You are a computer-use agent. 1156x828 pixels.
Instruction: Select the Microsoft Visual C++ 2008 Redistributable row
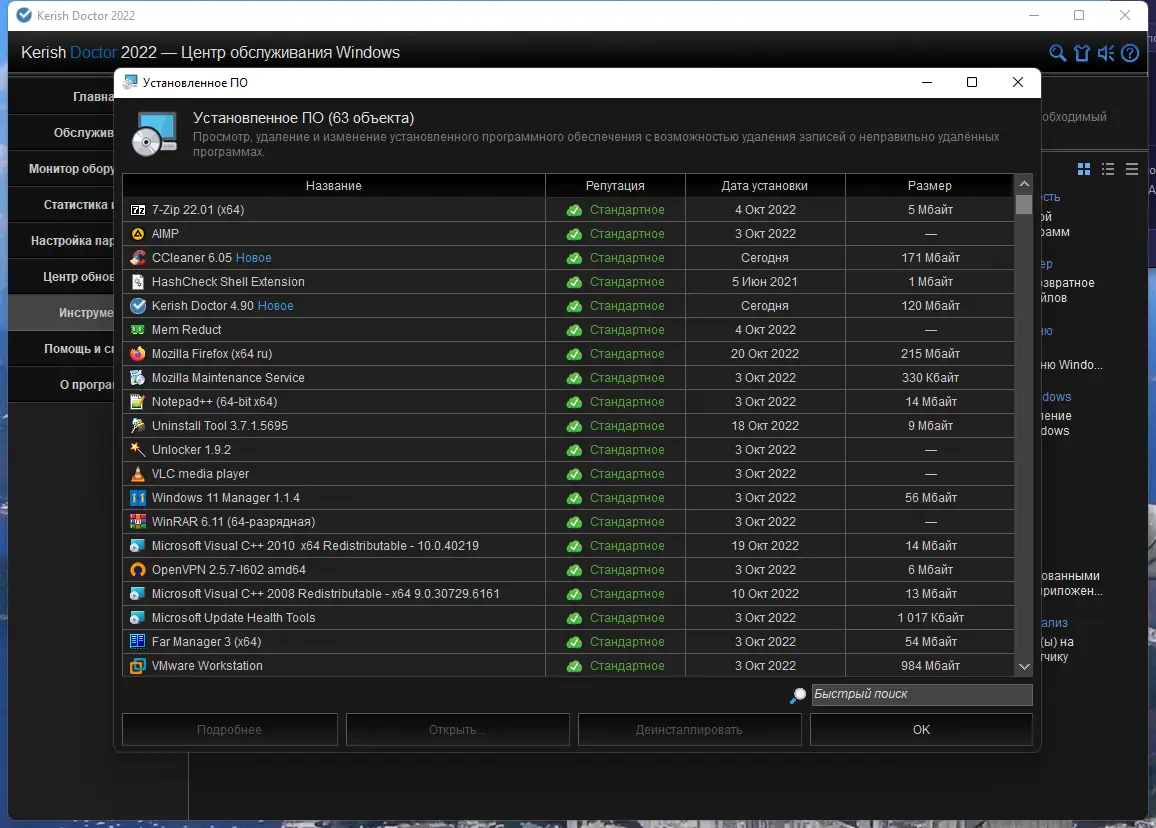pyautogui.click(x=568, y=594)
